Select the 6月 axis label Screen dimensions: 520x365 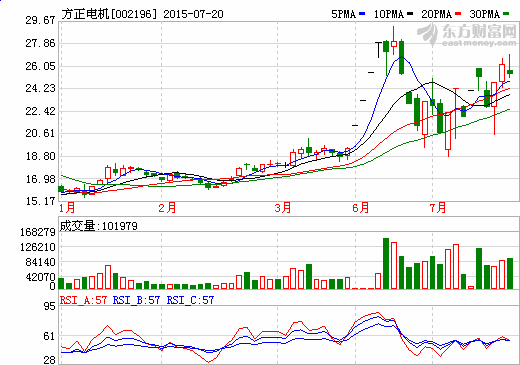click(x=361, y=208)
